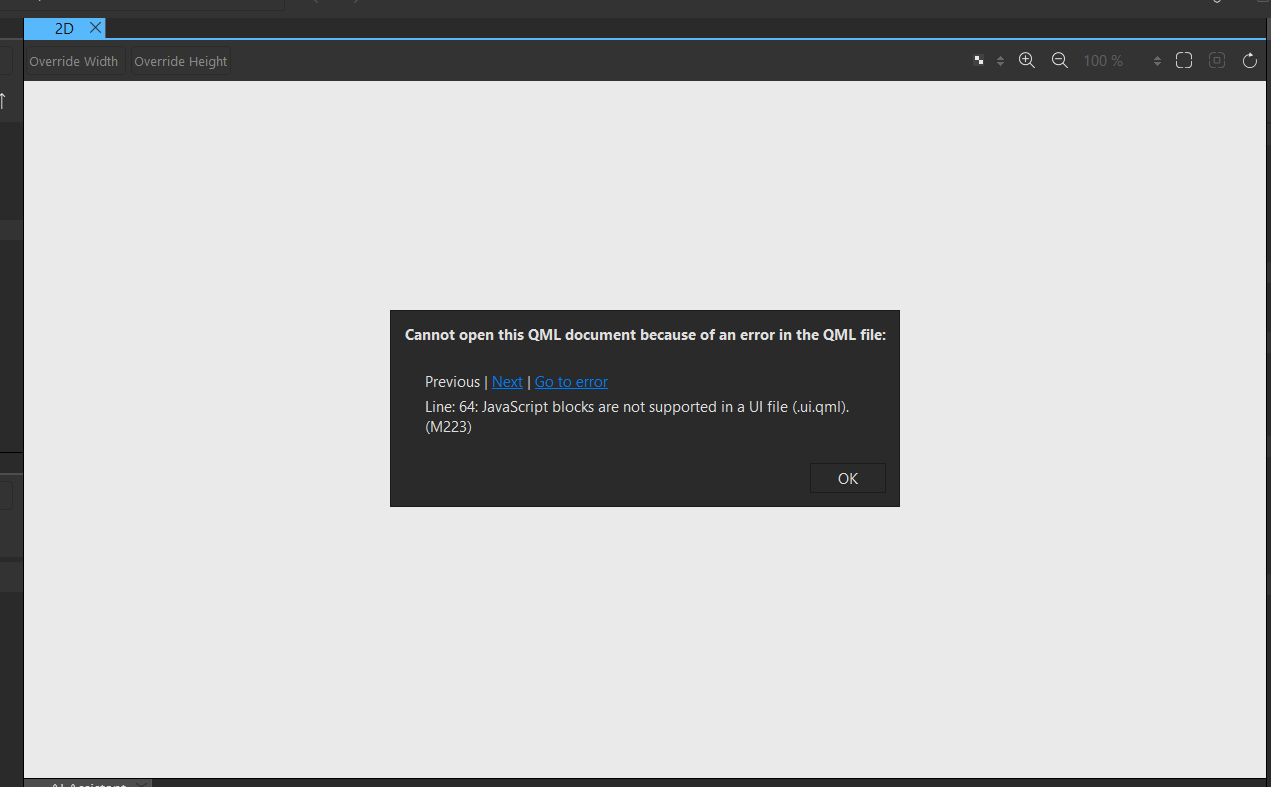
Task: Click the up arrow in left panel
Action: pyautogui.click(x=3, y=101)
